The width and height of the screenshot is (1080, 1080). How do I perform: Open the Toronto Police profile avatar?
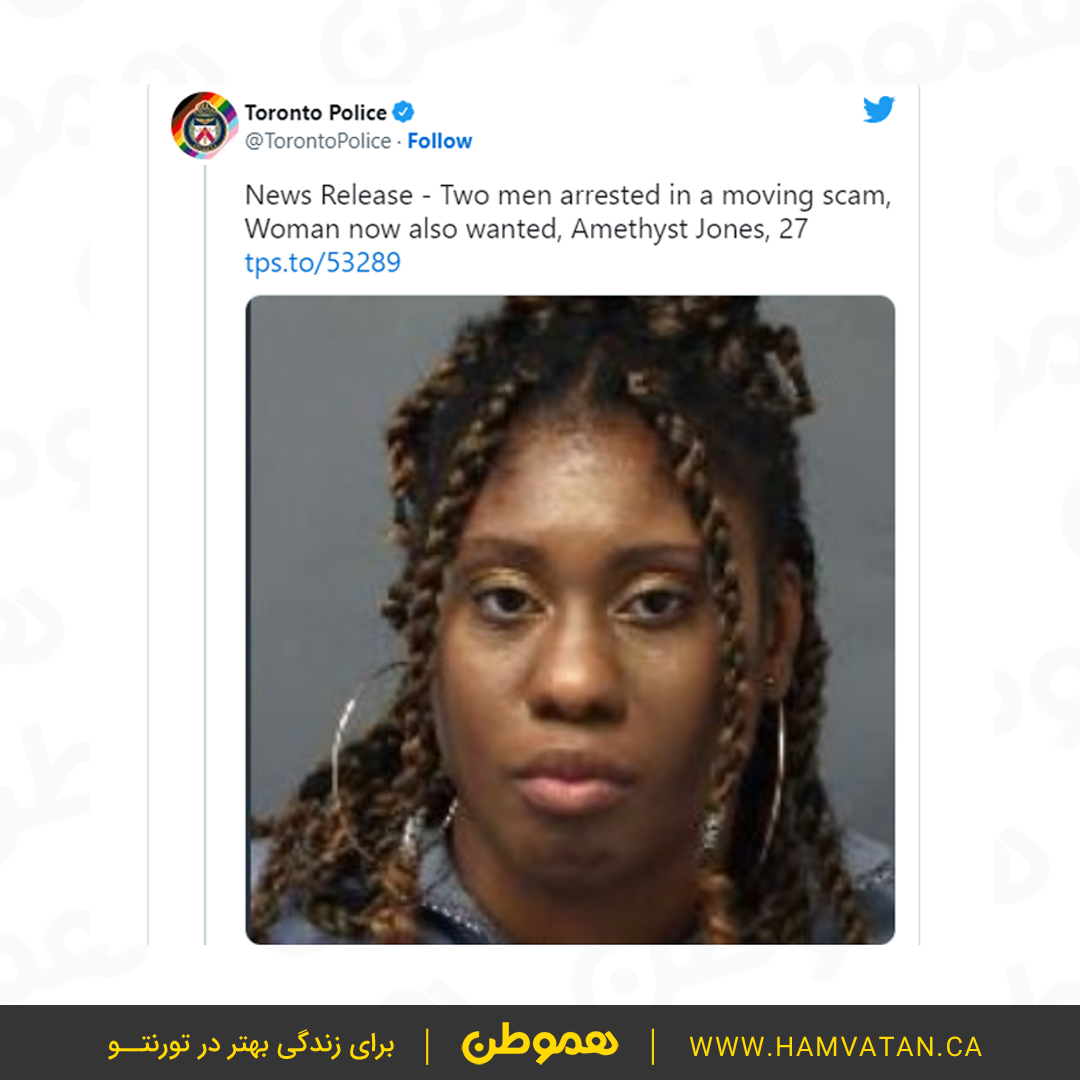coord(205,126)
